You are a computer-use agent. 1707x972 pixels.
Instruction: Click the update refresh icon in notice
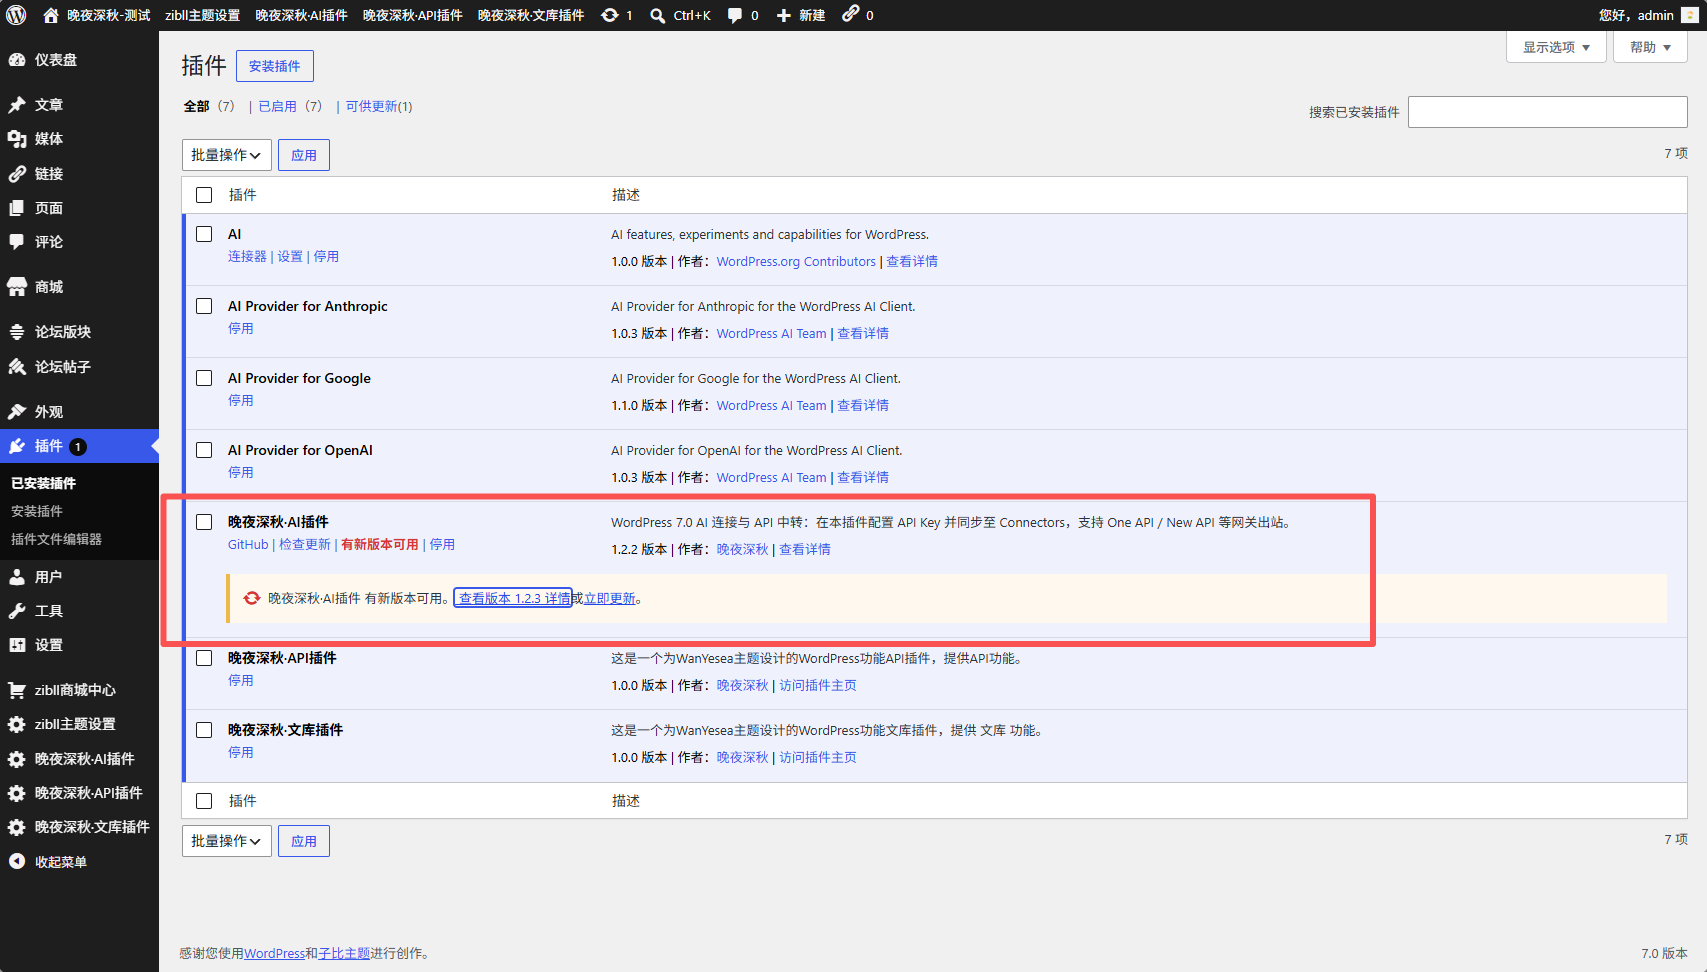(x=252, y=598)
